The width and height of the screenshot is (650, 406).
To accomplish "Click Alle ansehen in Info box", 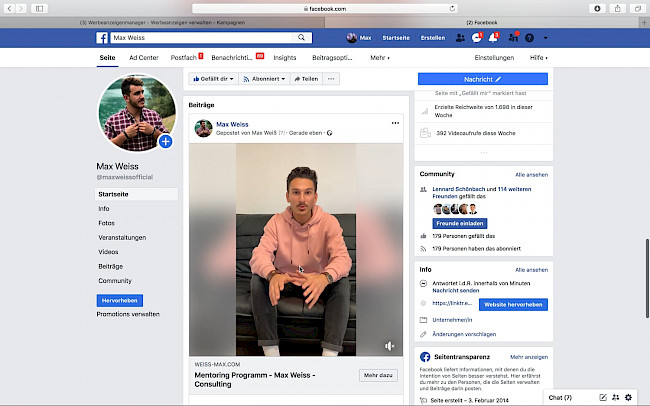I will [x=531, y=270].
